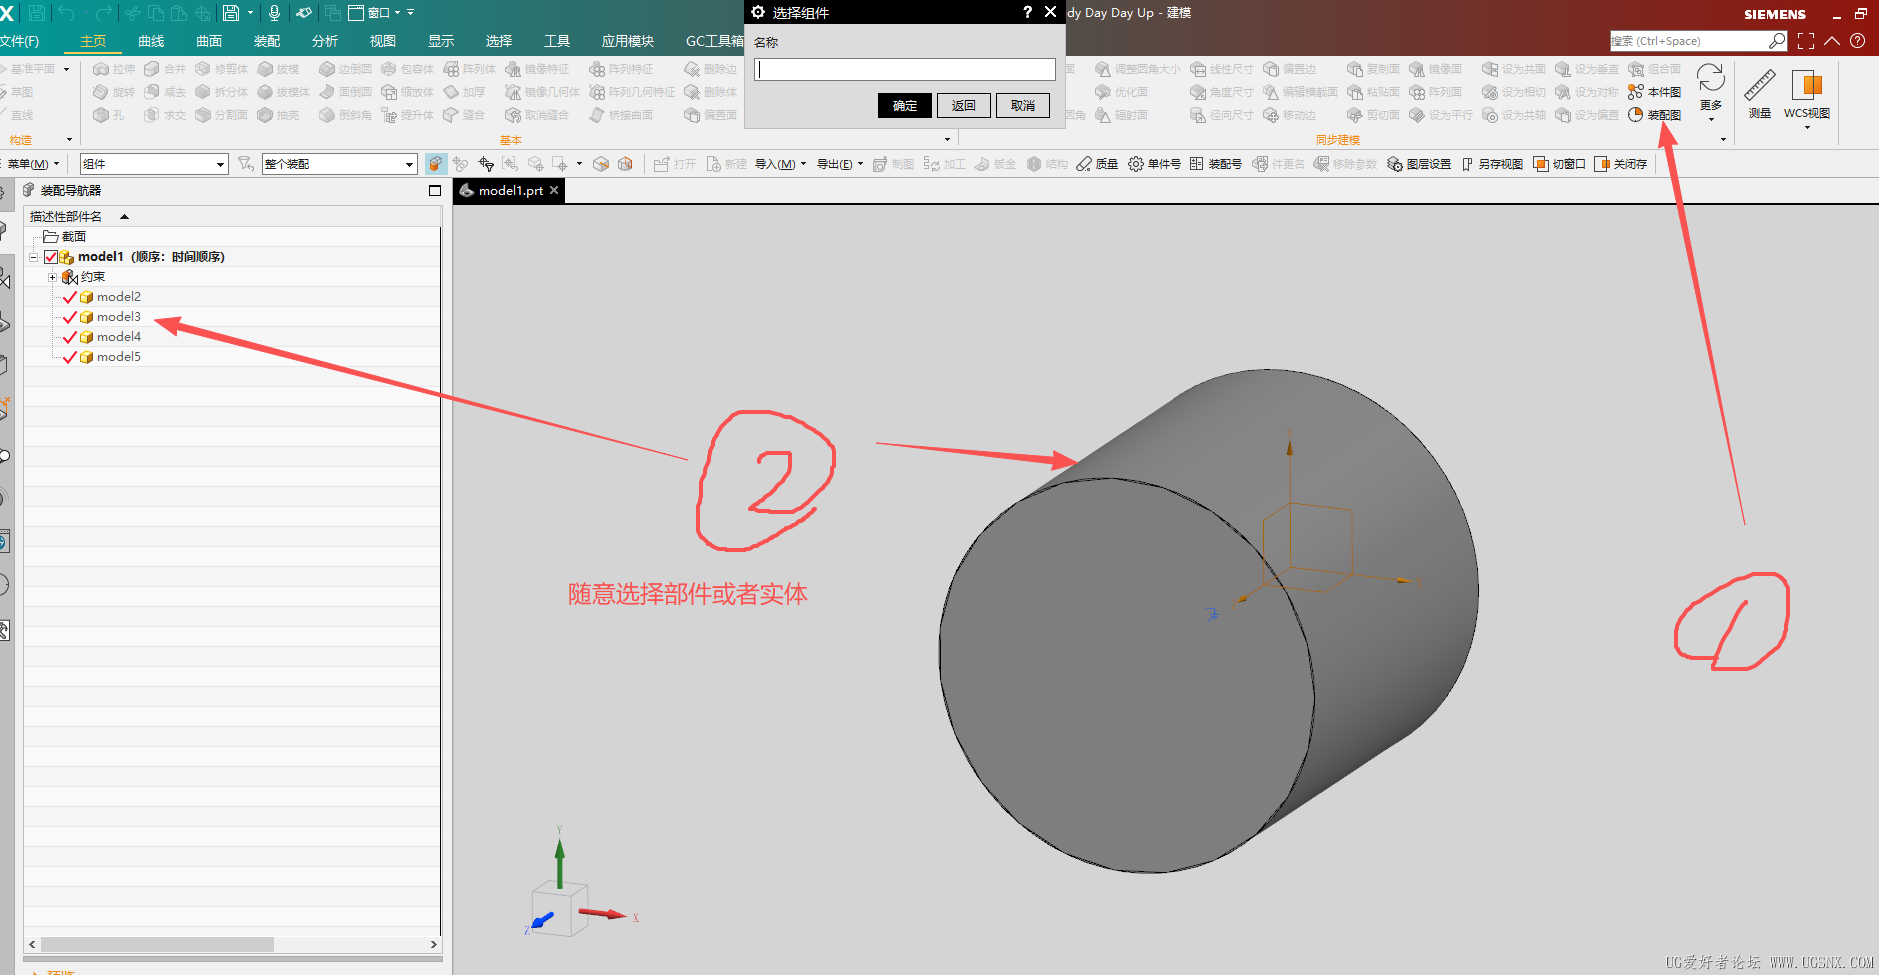Uncheck the model2 component checkbox
This screenshot has width=1879, height=975.
pyautogui.click(x=70, y=297)
